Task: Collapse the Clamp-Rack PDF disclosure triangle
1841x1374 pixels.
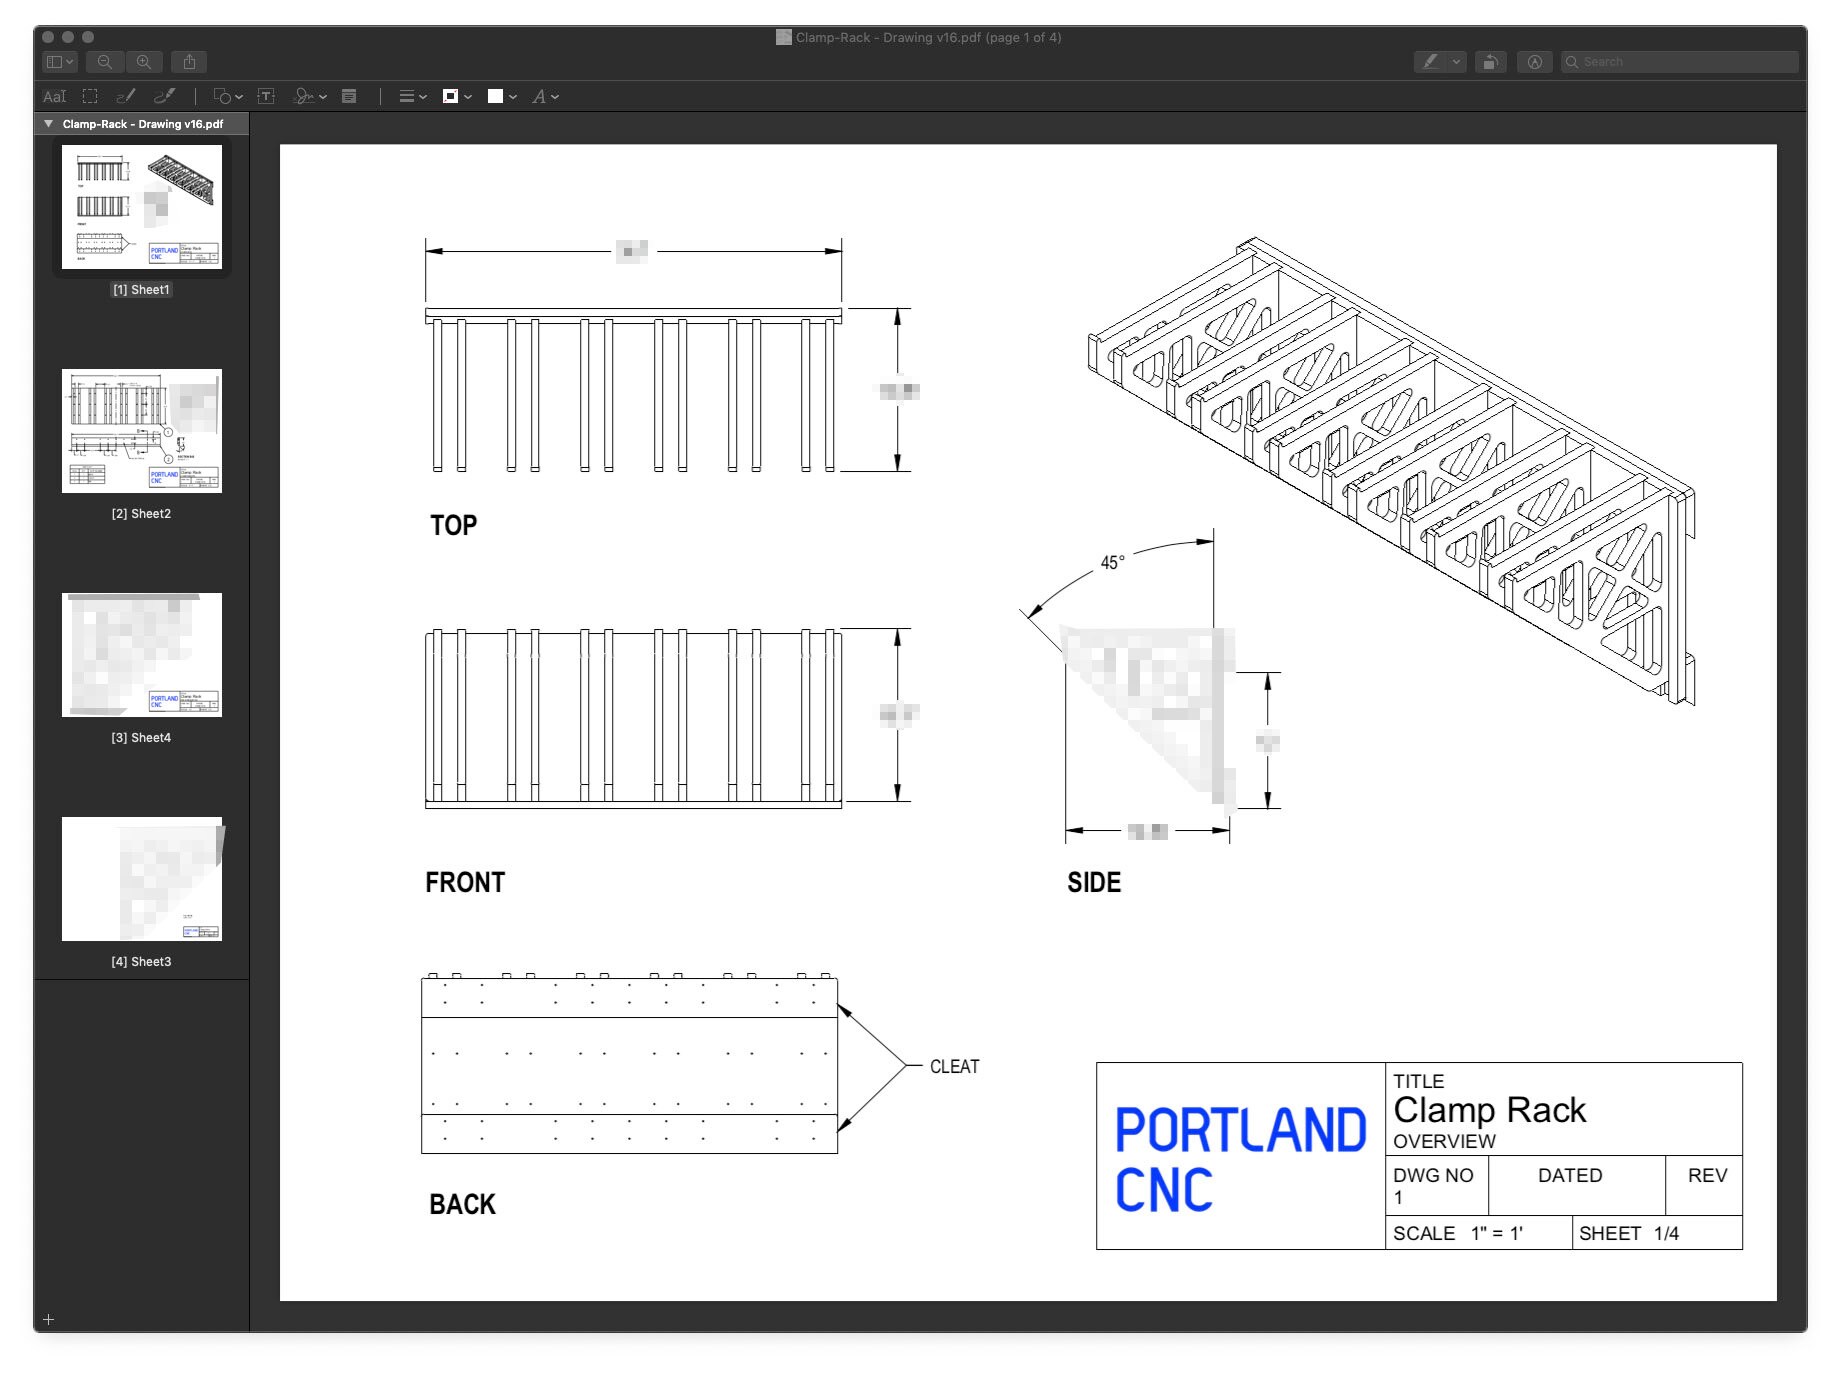Action: tap(46, 124)
